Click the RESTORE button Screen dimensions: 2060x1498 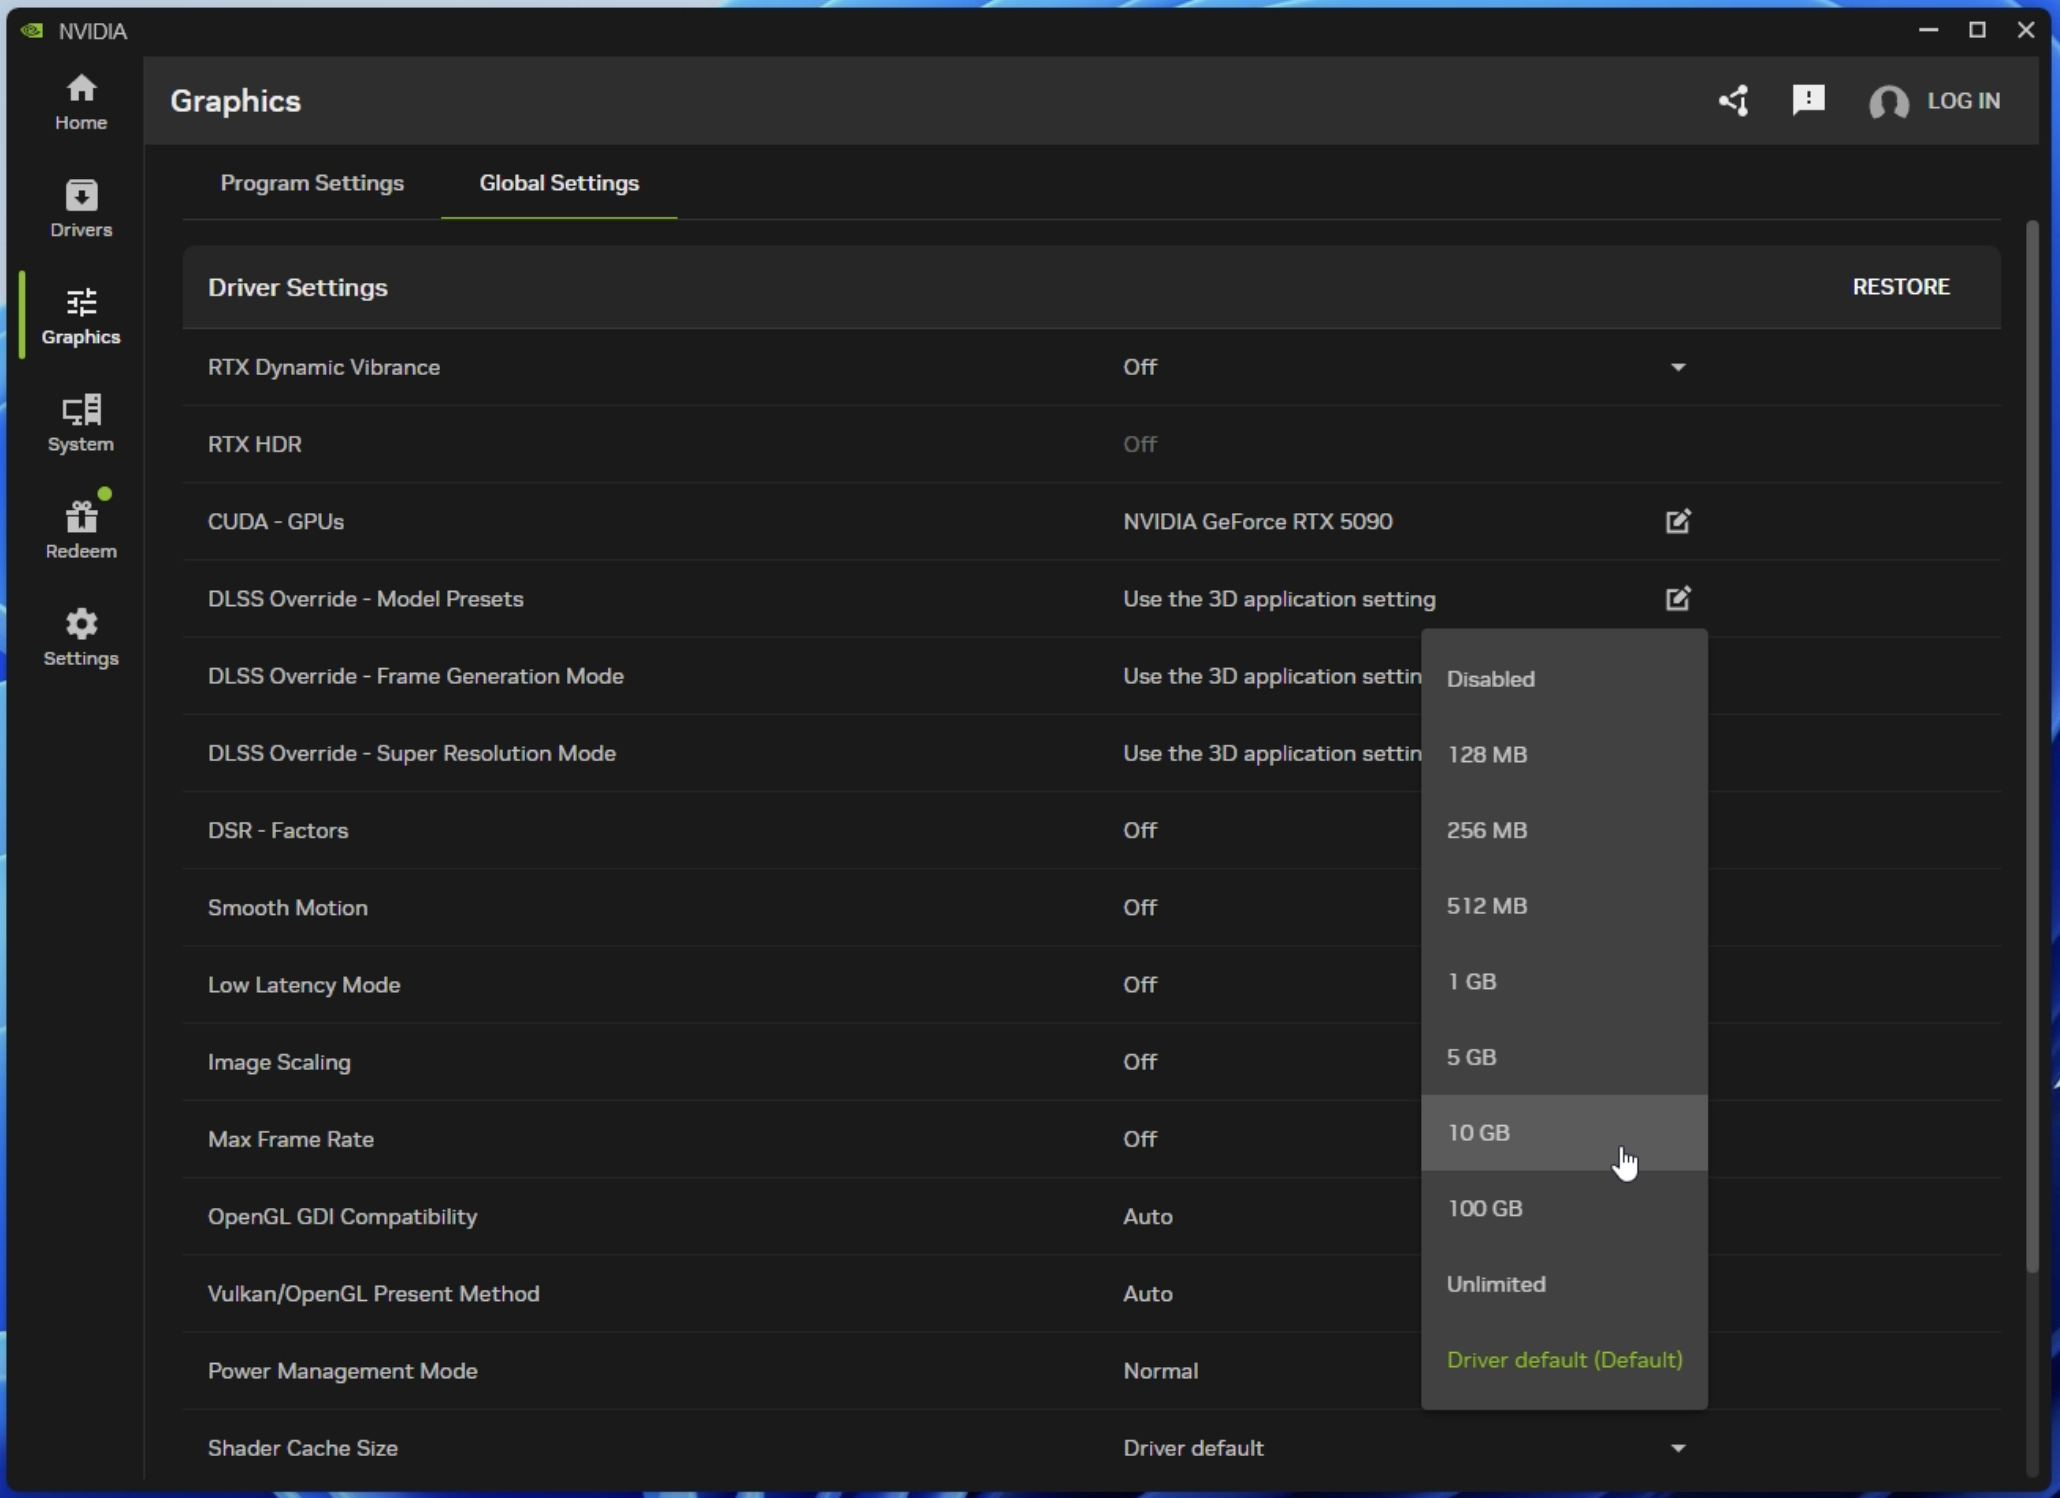coord(1901,287)
